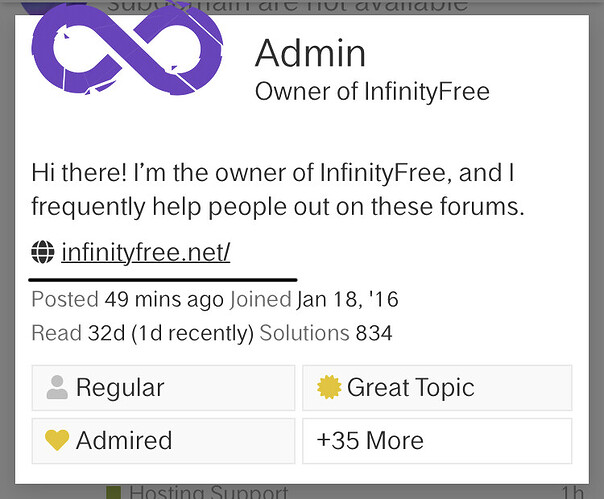The height and width of the screenshot is (499, 604).
Task: Click the yellow heart Admired icon
Action: click(57, 440)
